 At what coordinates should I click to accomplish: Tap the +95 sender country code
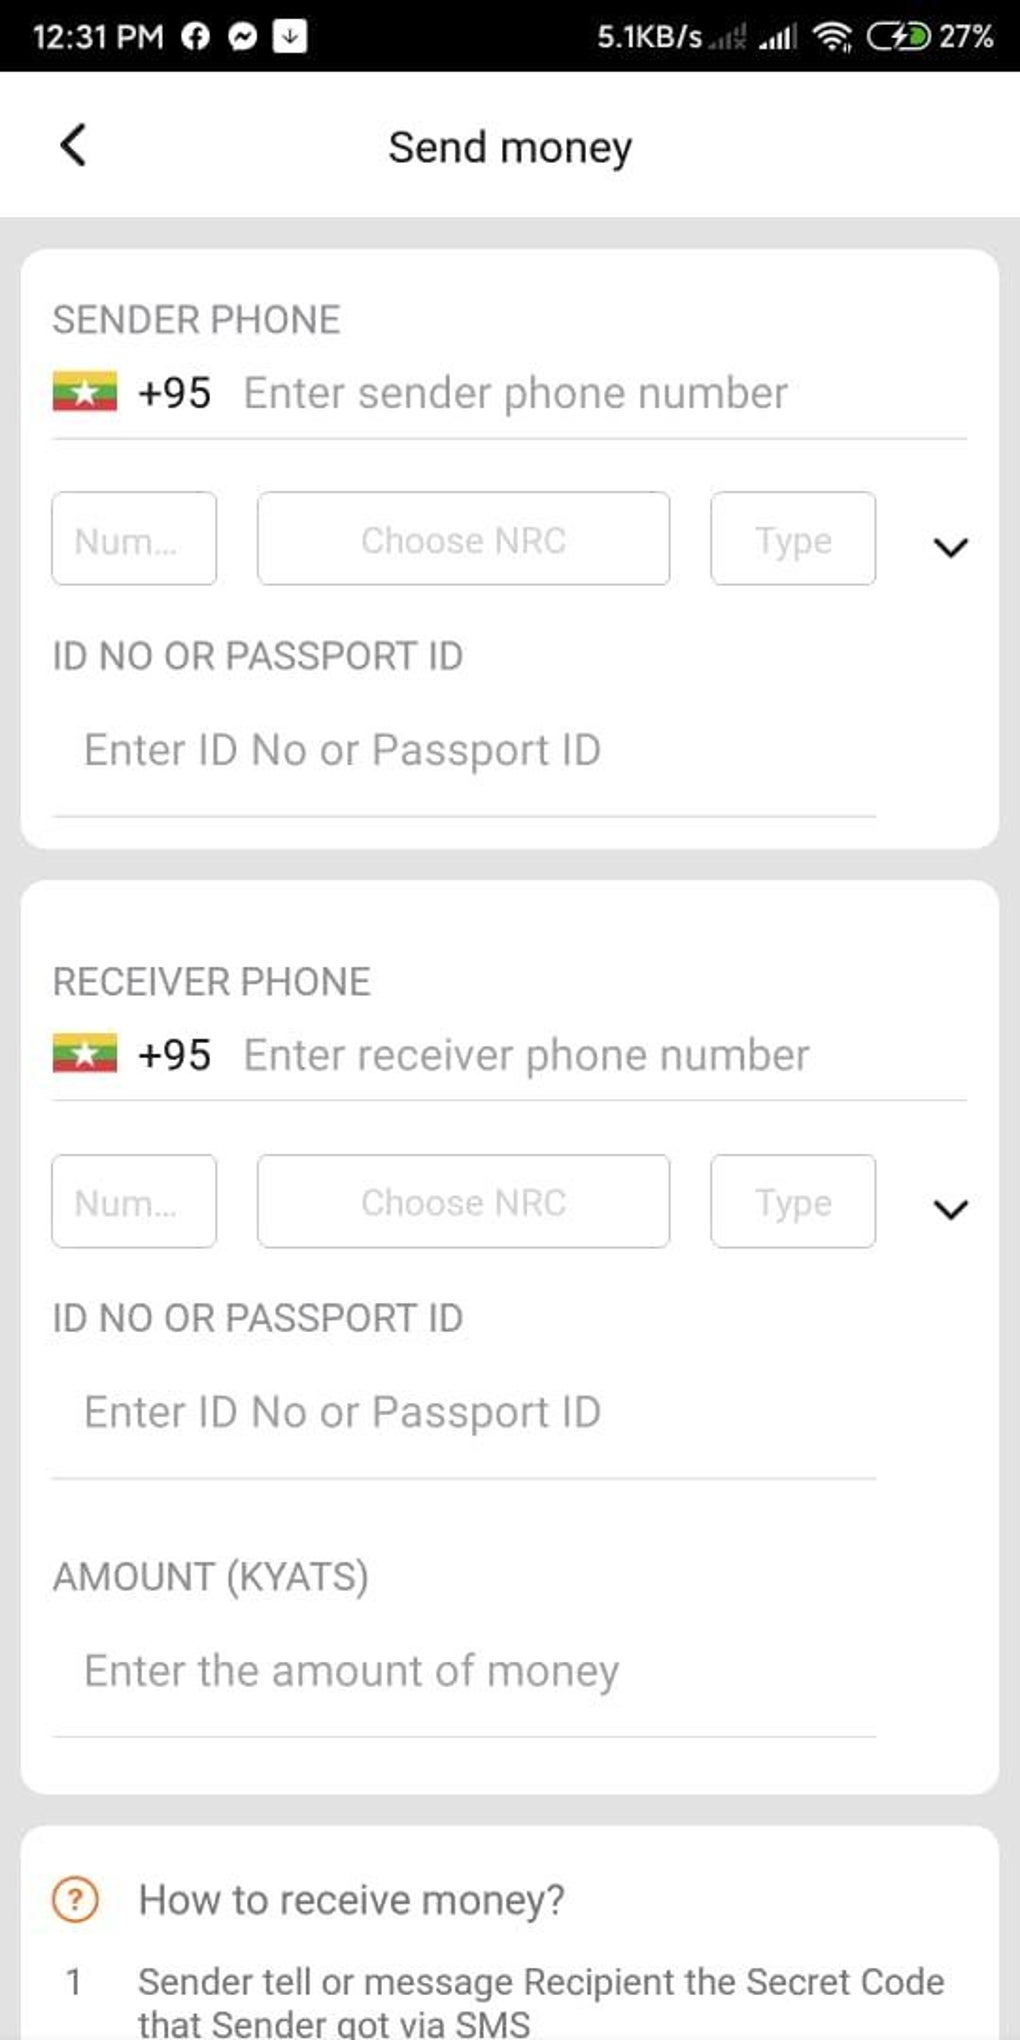point(178,392)
